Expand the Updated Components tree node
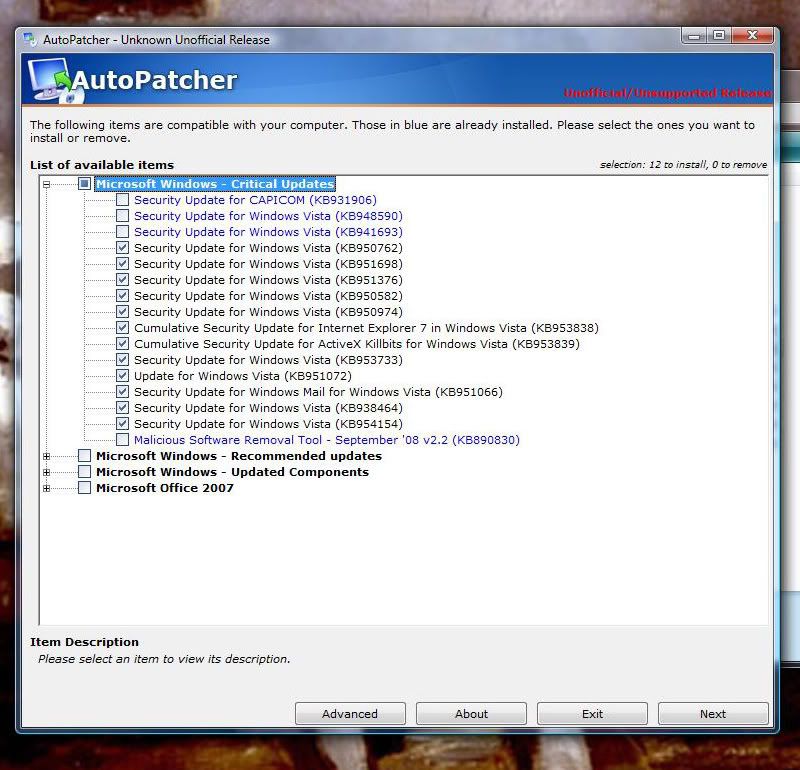The height and width of the screenshot is (770, 800). tap(46, 472)
